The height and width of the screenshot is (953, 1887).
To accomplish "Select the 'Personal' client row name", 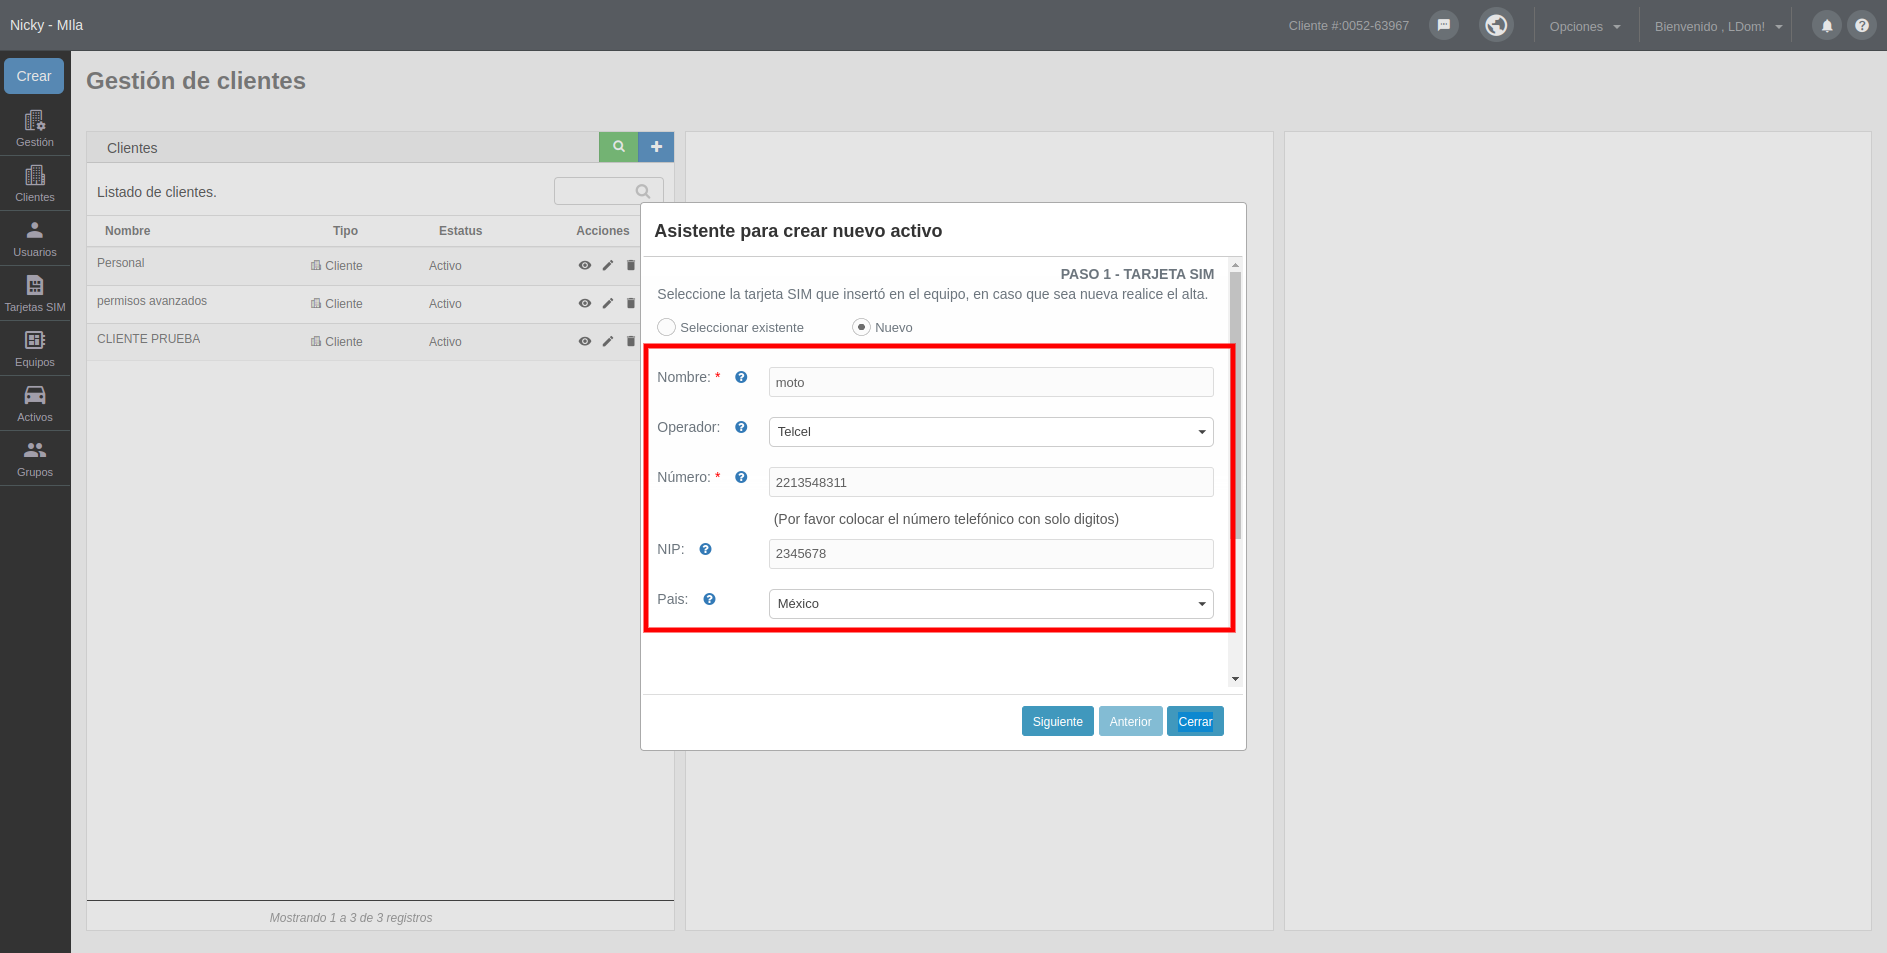I will coord(121,263).
